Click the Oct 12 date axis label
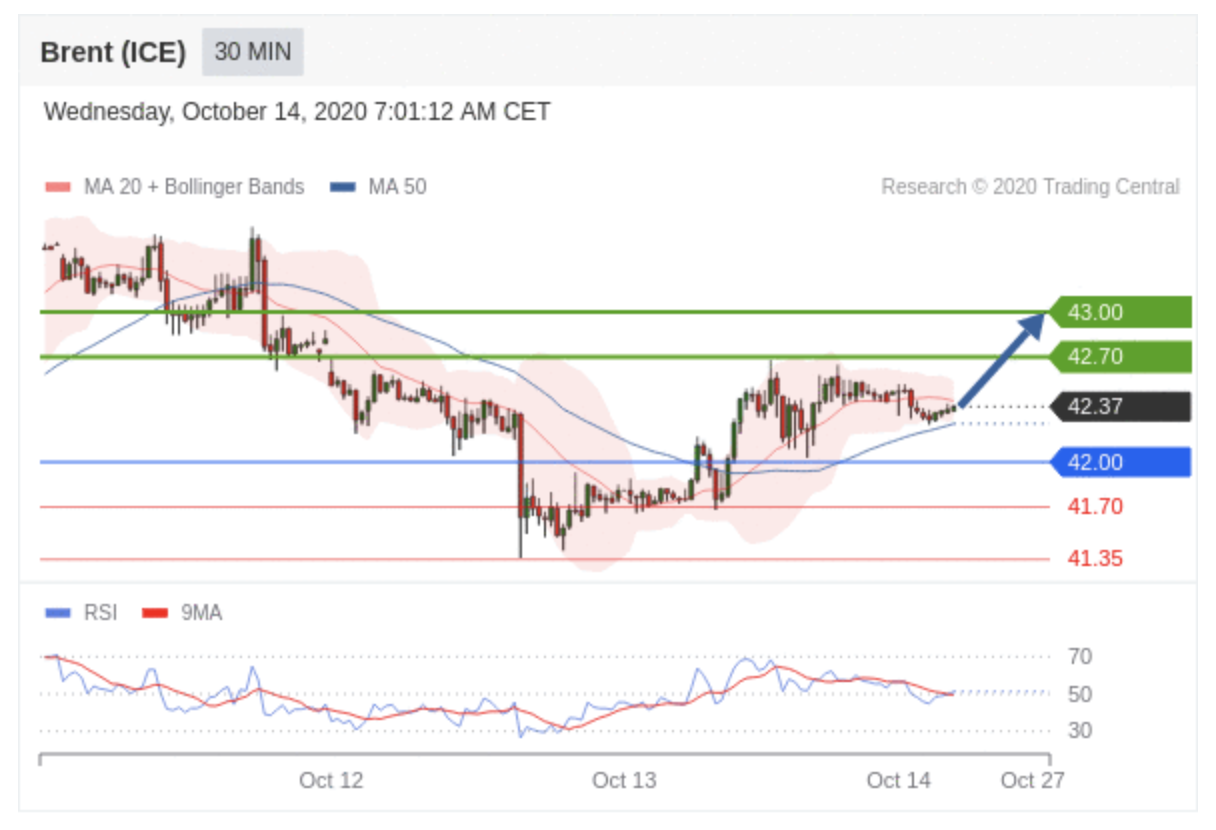 (x=331, y=780)
